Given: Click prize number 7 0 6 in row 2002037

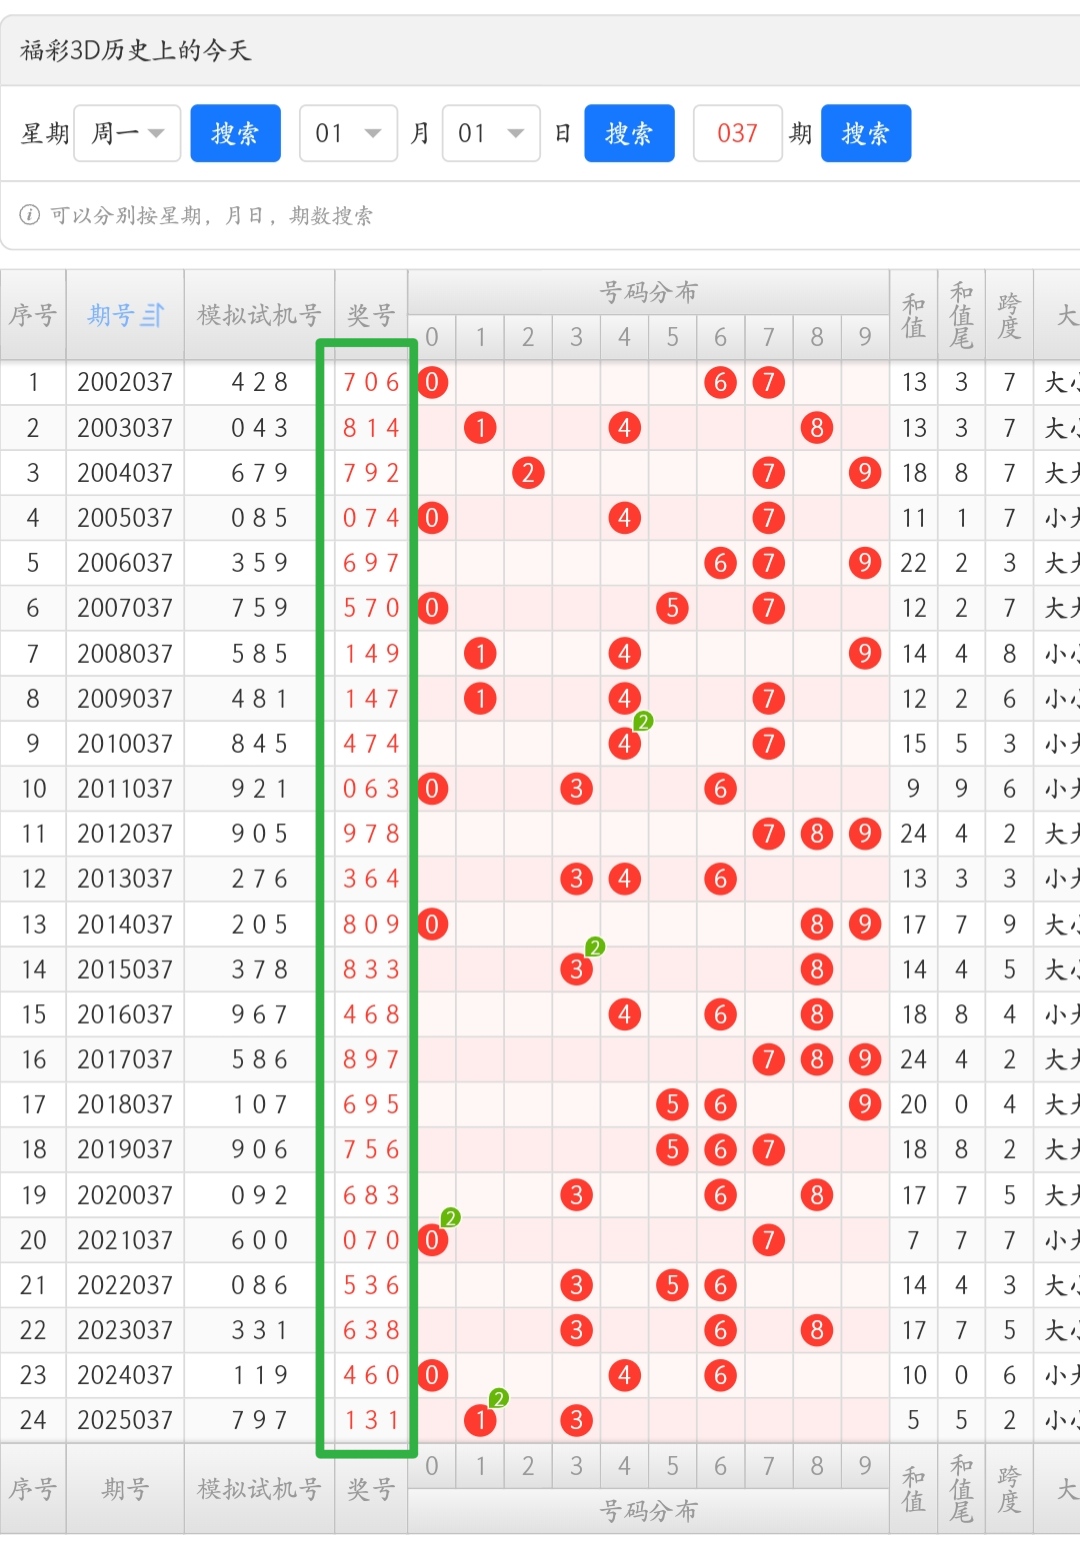Looking at the screenshot, I should tap(371, 382).
